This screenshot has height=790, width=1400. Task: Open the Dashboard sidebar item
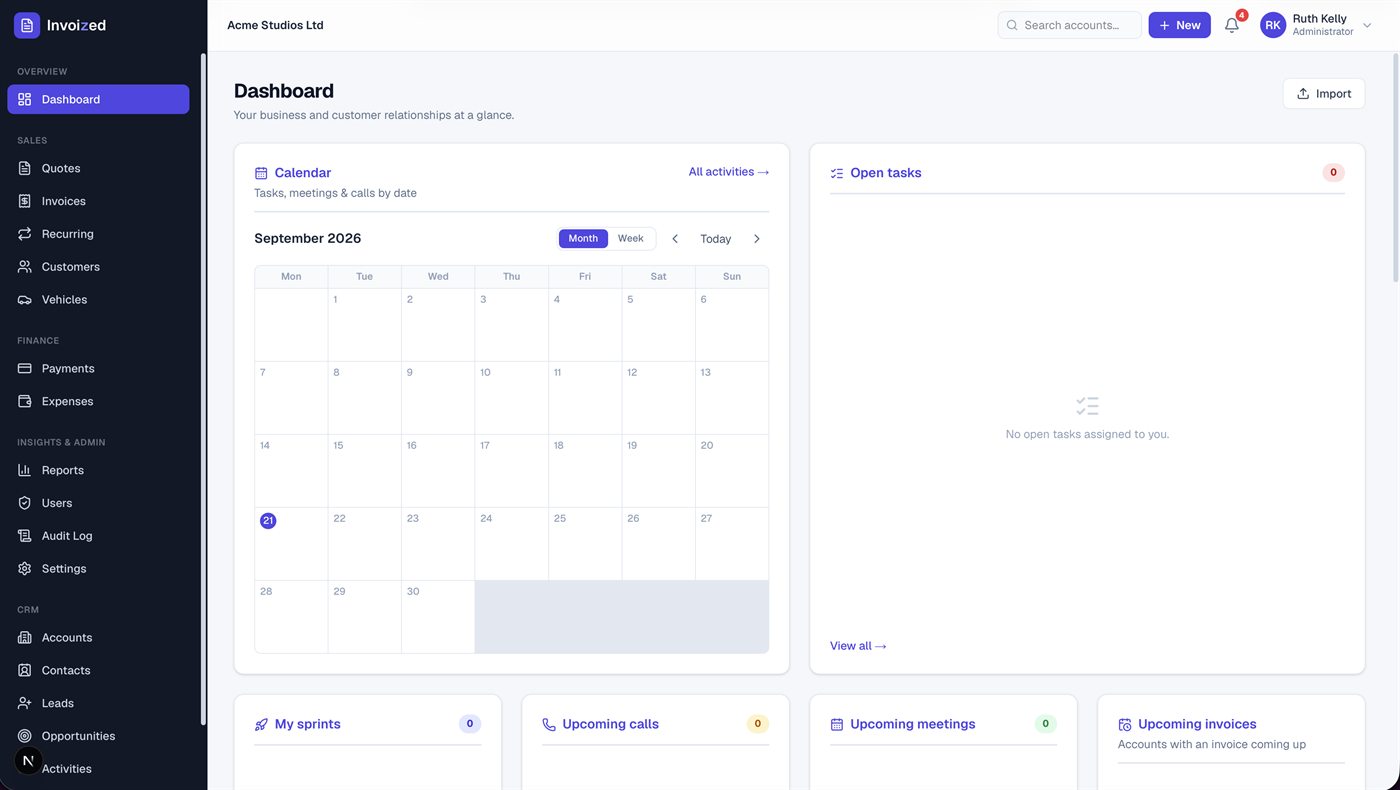(x=98, y=99)
